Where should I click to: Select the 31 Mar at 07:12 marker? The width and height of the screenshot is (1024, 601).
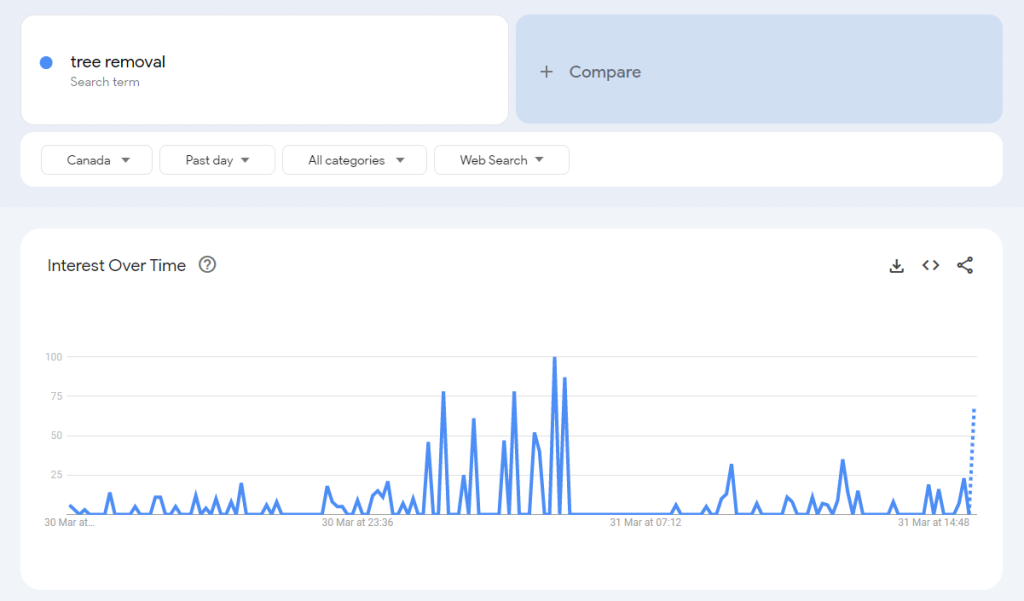coord(645,522)
